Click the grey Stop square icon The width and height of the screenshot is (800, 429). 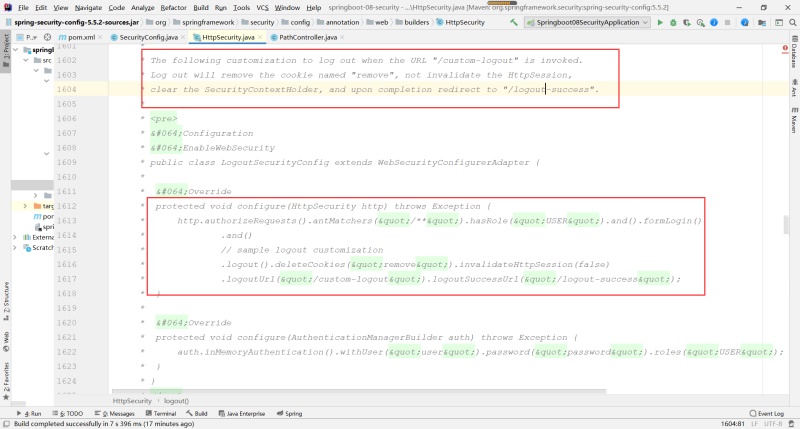(728, 22)
